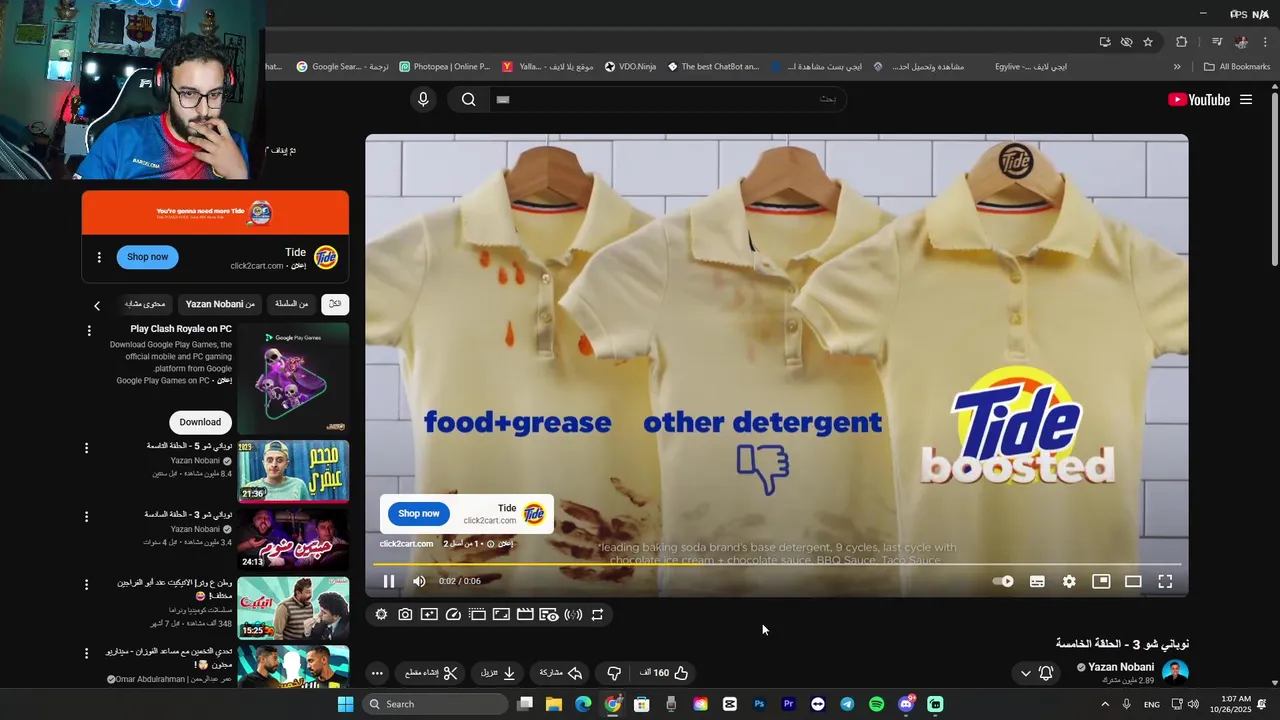Screen dimensions: 1280x720
Task: Pause the video with the player button
Action: point(389,581)
